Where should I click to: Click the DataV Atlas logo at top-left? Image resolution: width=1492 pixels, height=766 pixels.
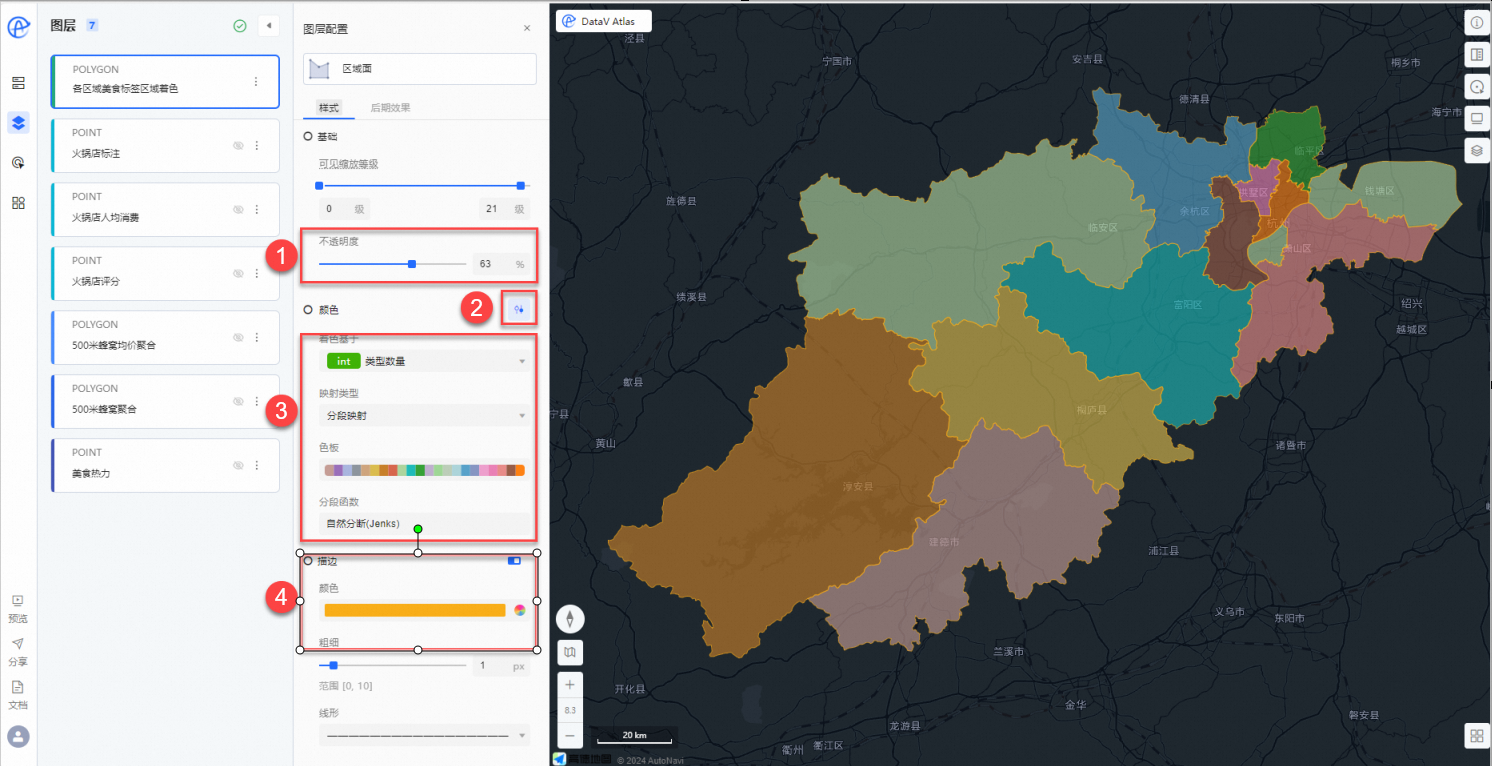(18, 27)
